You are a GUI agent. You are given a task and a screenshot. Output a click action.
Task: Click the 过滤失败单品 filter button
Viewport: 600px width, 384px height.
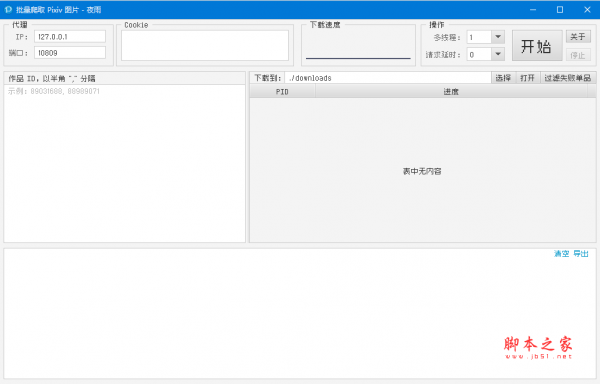tap(568, 78)
